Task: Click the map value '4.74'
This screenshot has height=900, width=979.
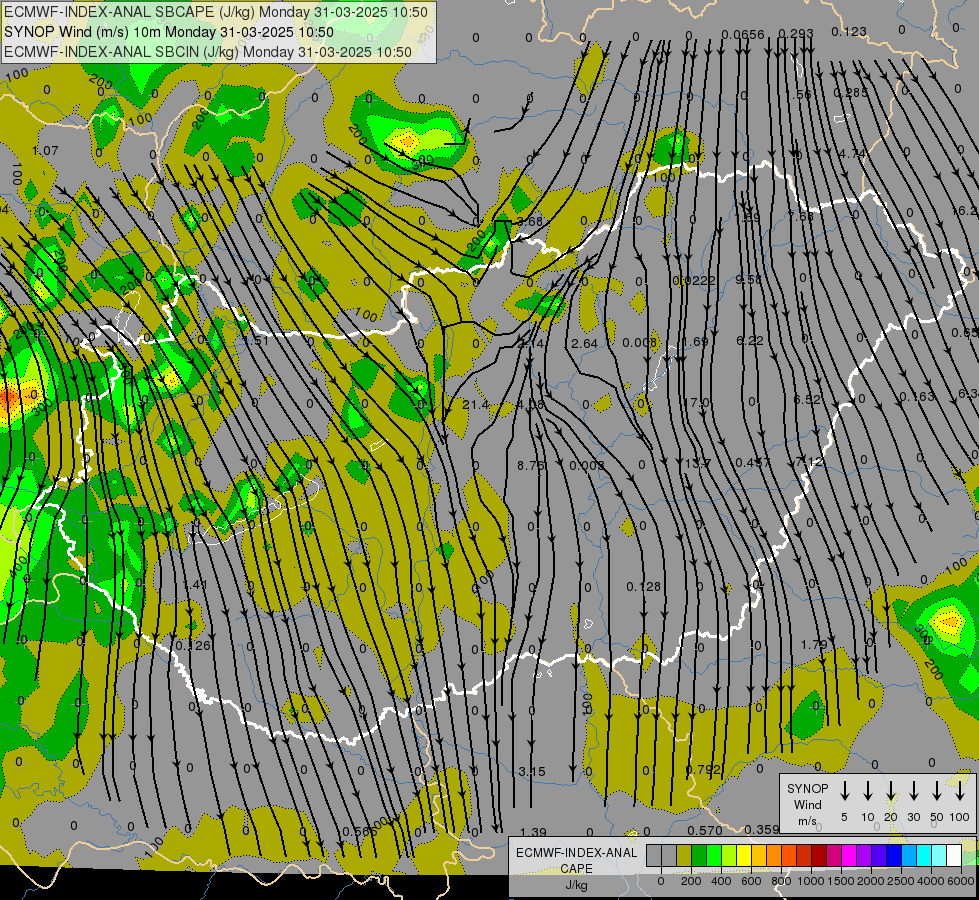Action: (852, 154)
